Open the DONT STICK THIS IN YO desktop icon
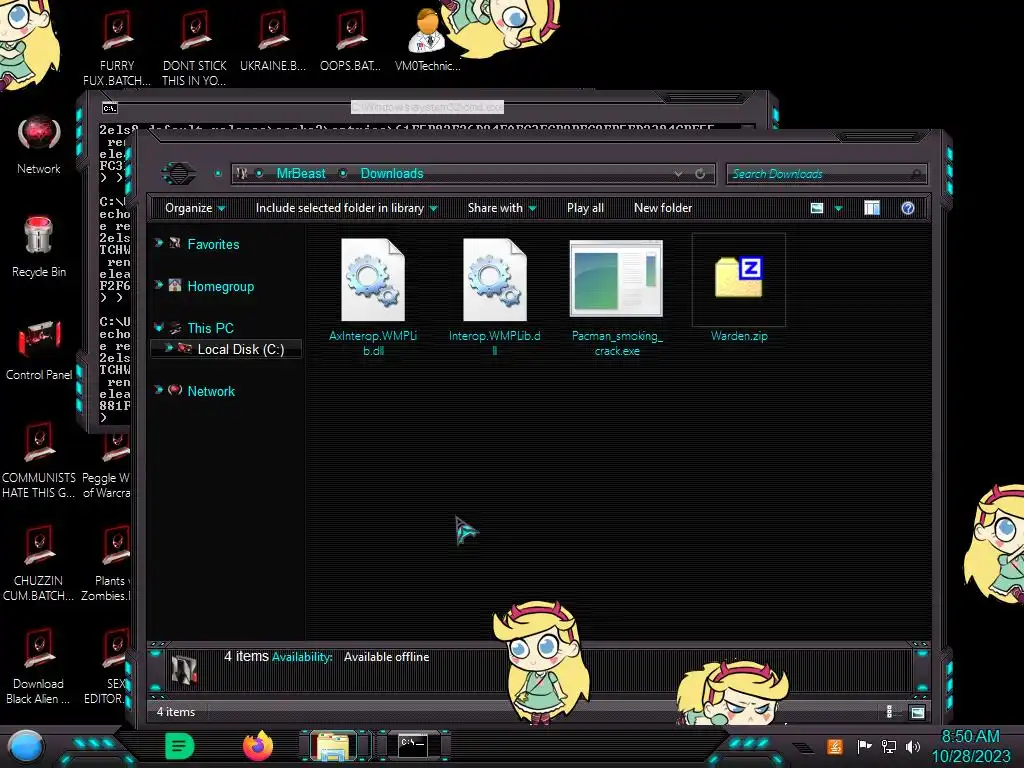The height and width of the screenshot is (768, 1024). click(195, 46)
